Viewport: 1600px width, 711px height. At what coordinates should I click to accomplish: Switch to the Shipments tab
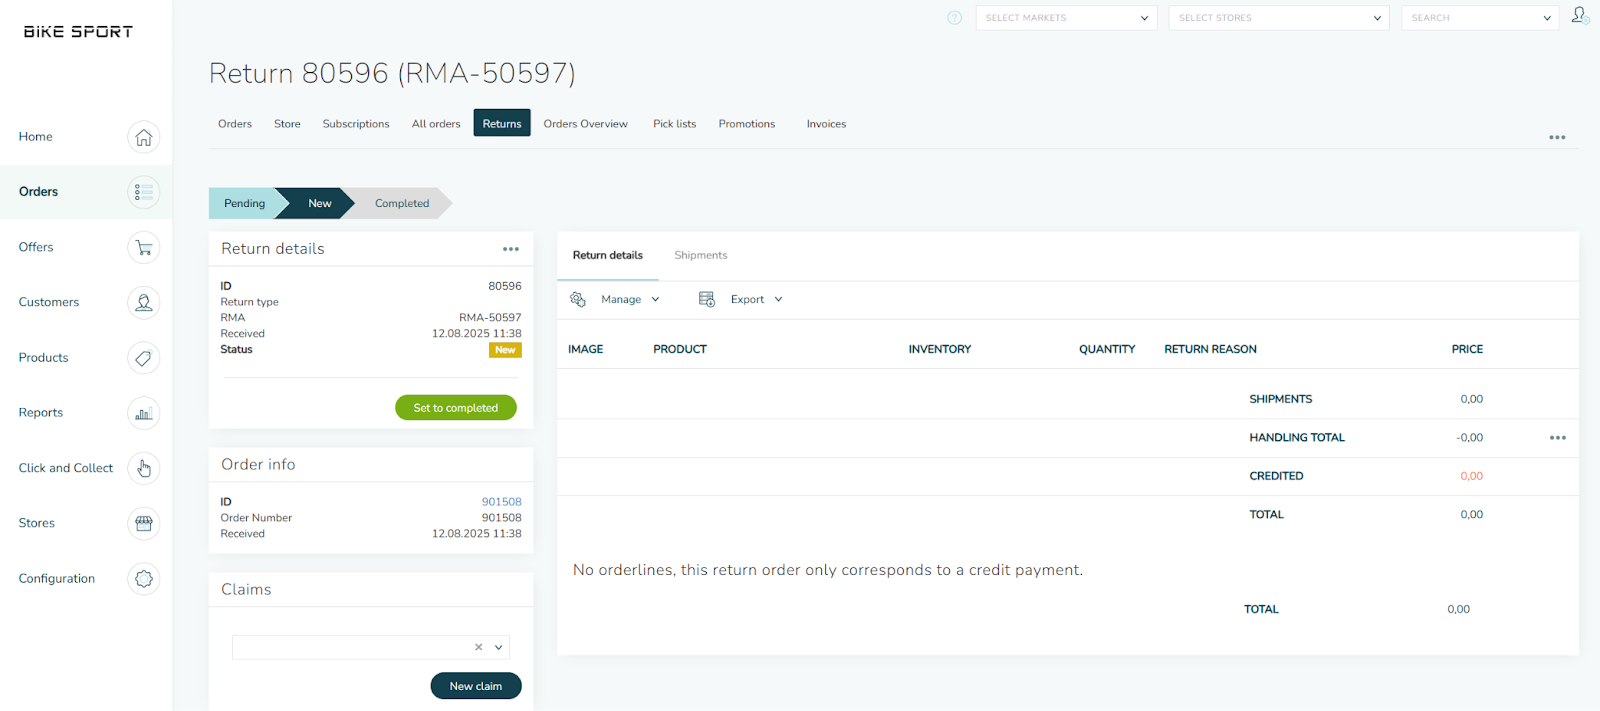tap(700, 255)
